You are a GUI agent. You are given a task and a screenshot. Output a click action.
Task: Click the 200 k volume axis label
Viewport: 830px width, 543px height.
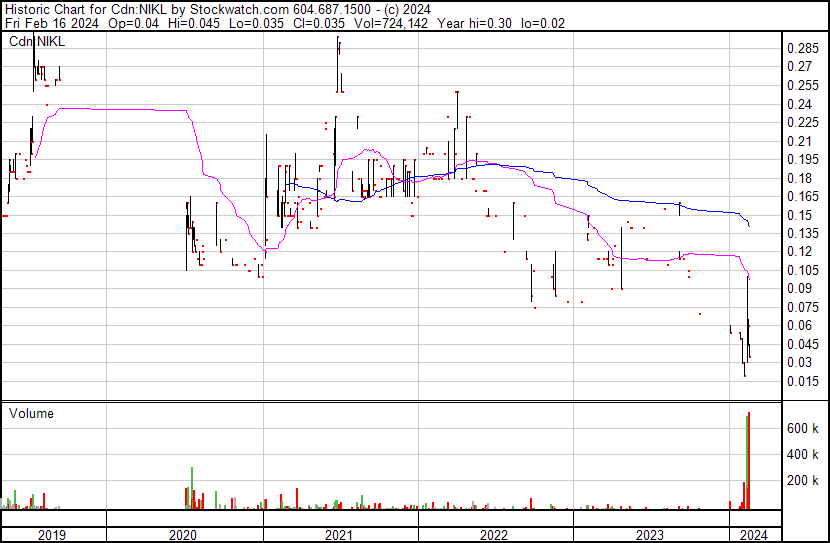[802, 481]
